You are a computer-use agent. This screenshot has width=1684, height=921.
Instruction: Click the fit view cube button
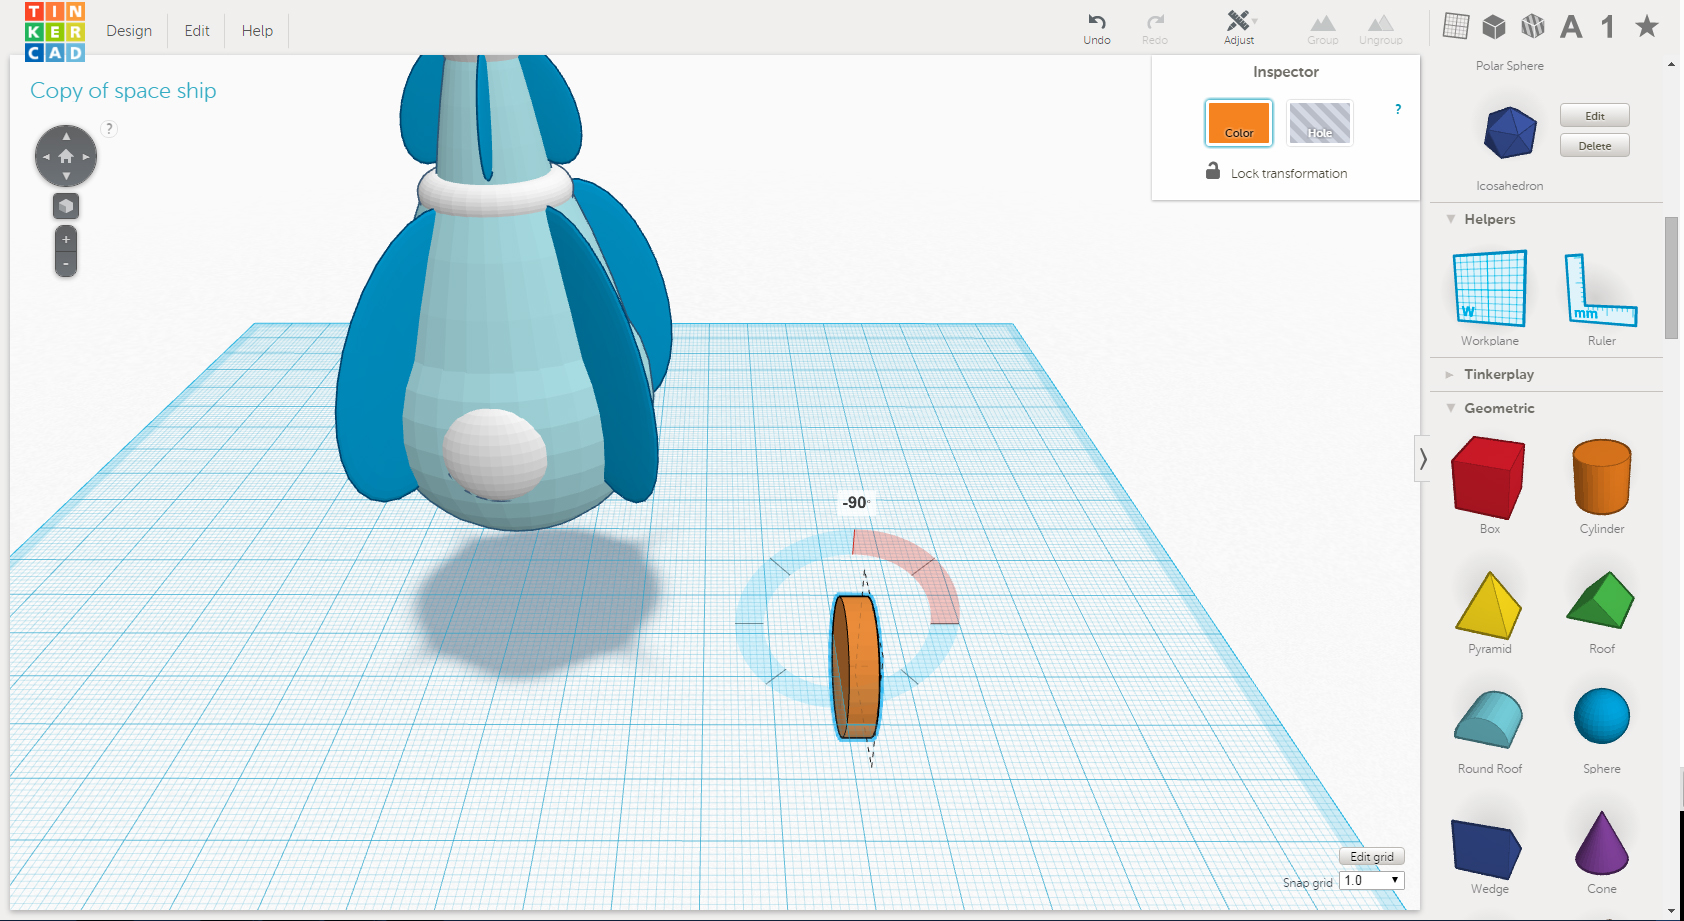(66, 206)
